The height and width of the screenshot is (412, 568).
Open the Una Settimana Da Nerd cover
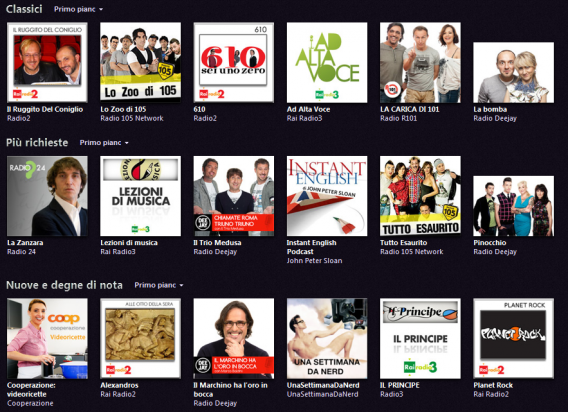(x=327, y=338)
